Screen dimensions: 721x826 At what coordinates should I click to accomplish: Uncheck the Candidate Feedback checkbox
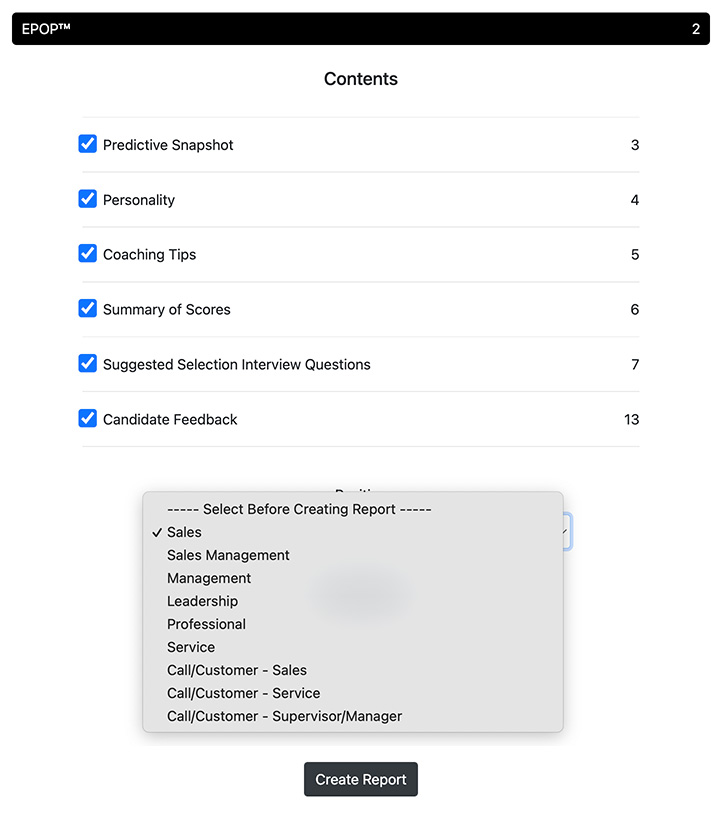88,419
